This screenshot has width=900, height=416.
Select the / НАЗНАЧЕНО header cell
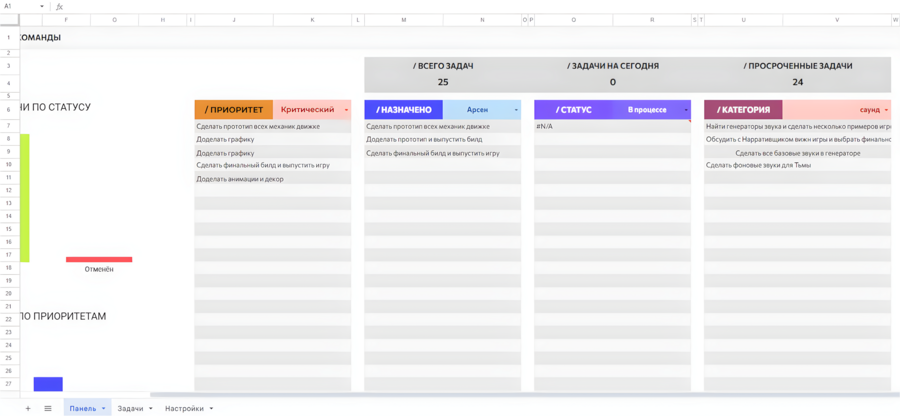(x=404, y=110)
